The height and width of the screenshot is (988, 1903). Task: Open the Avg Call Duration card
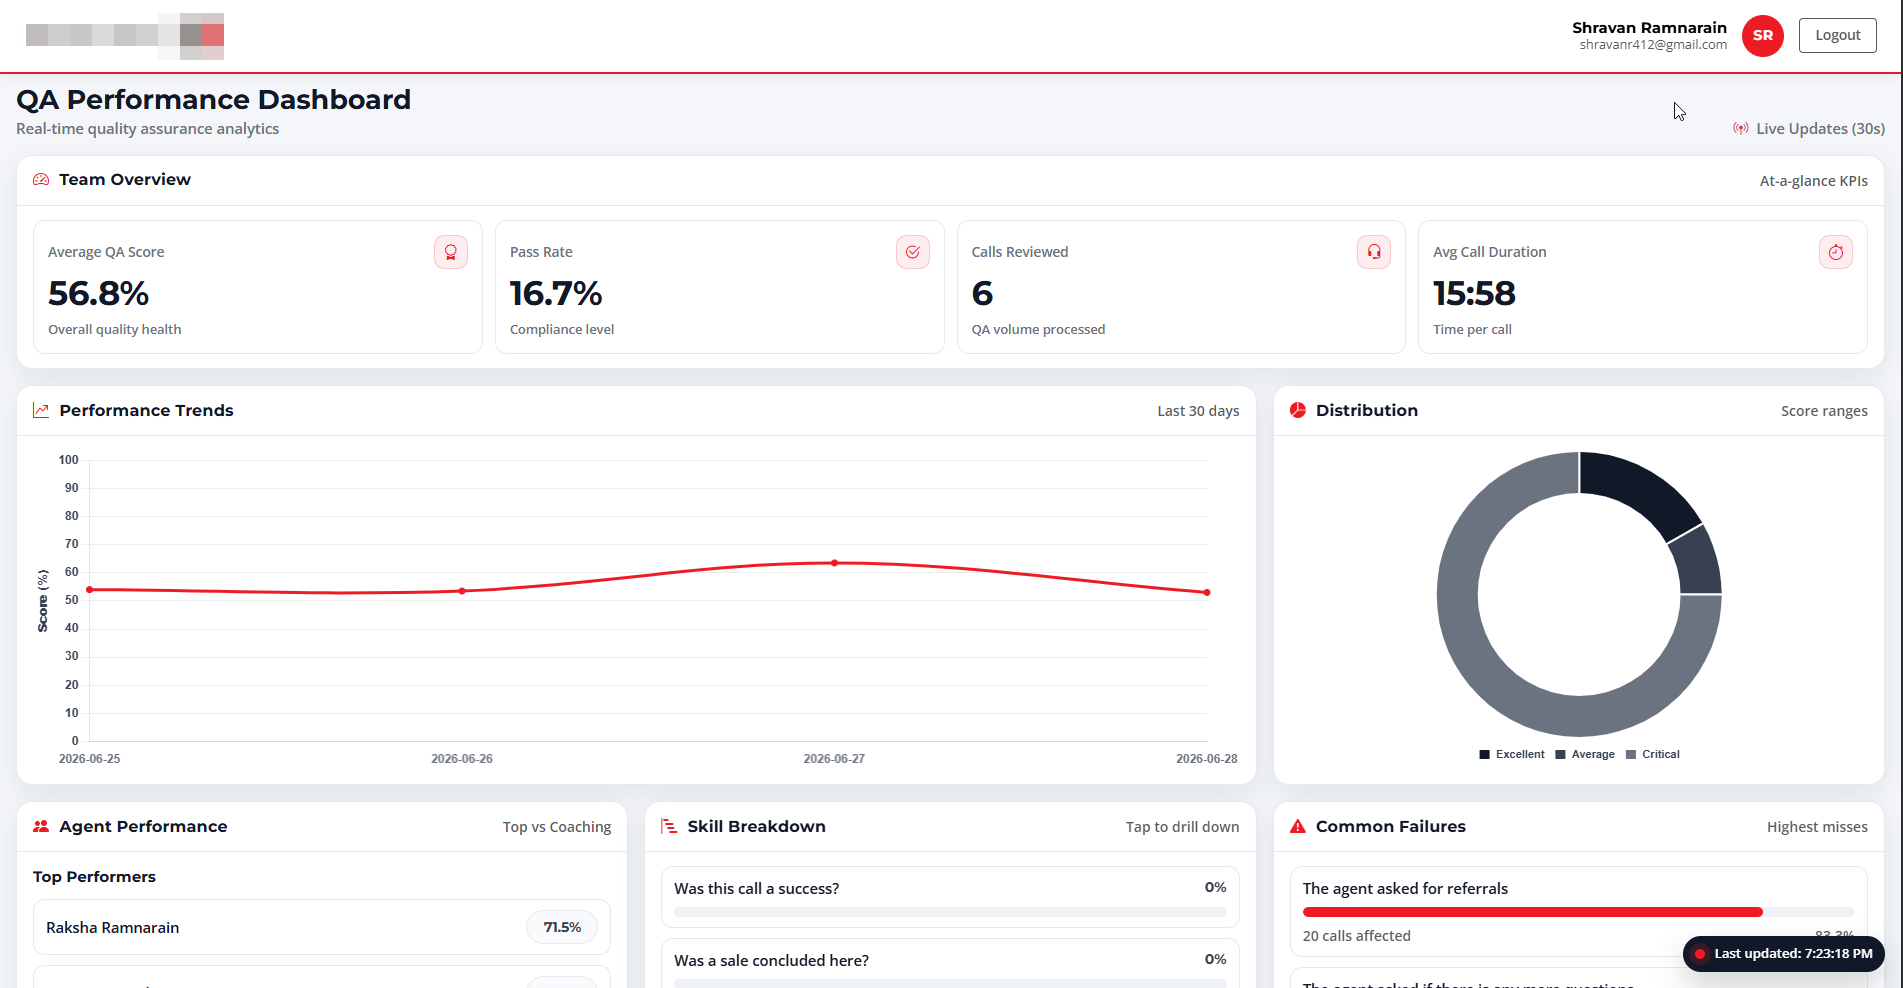(1643, 287)
